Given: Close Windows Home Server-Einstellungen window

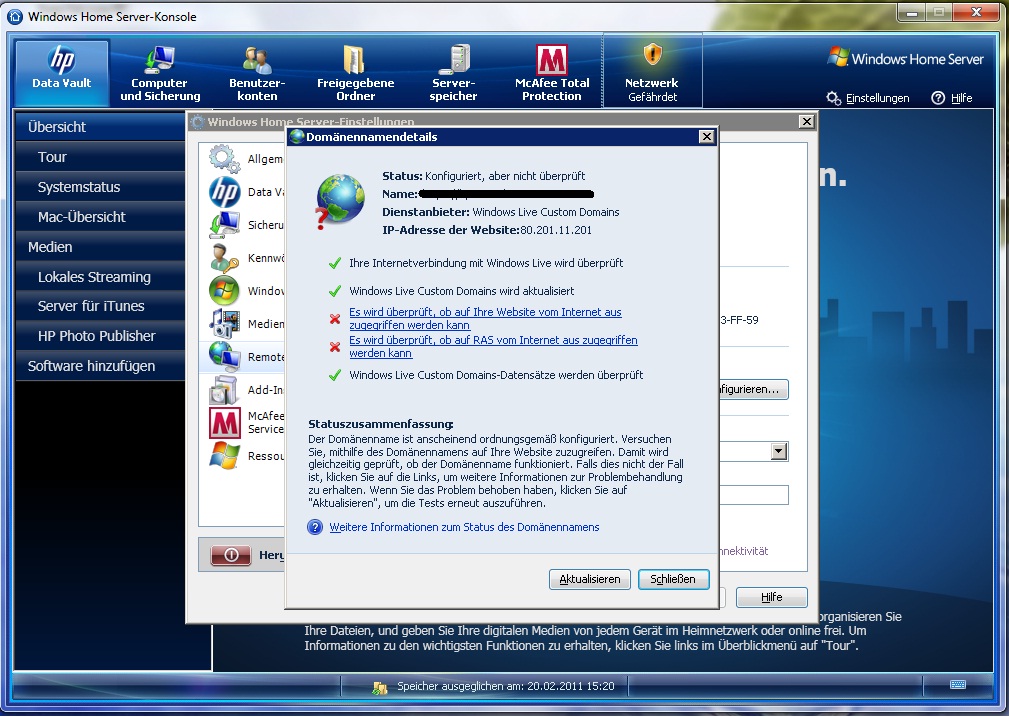Looking at the screenshot, I should coord(806,122).
